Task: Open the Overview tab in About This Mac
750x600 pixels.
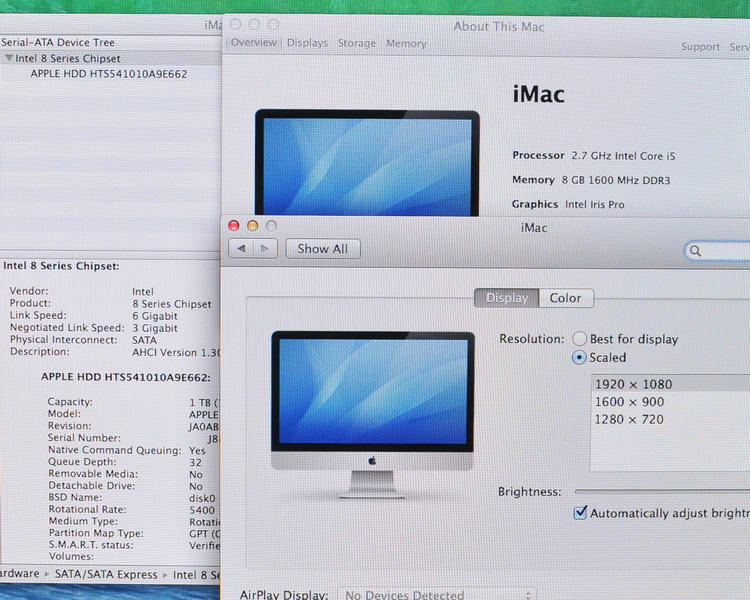Action: point(254,43)
